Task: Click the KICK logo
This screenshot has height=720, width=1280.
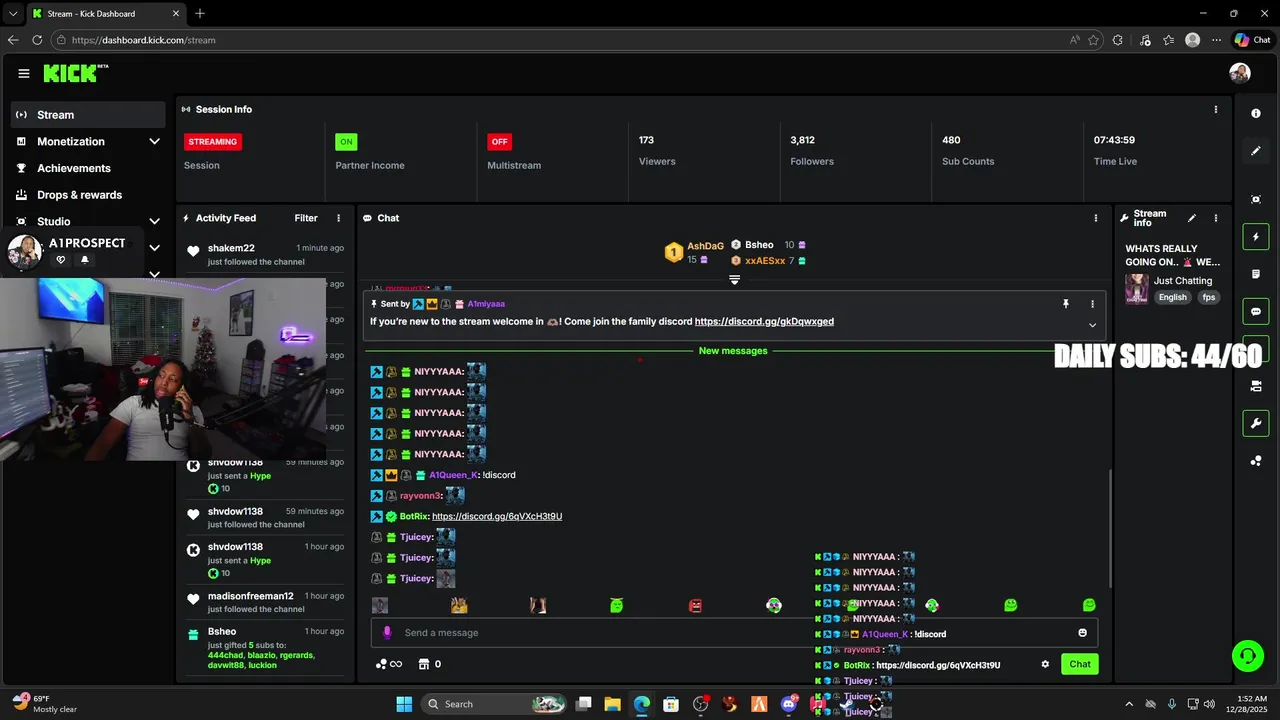Action: click(75, 73)
